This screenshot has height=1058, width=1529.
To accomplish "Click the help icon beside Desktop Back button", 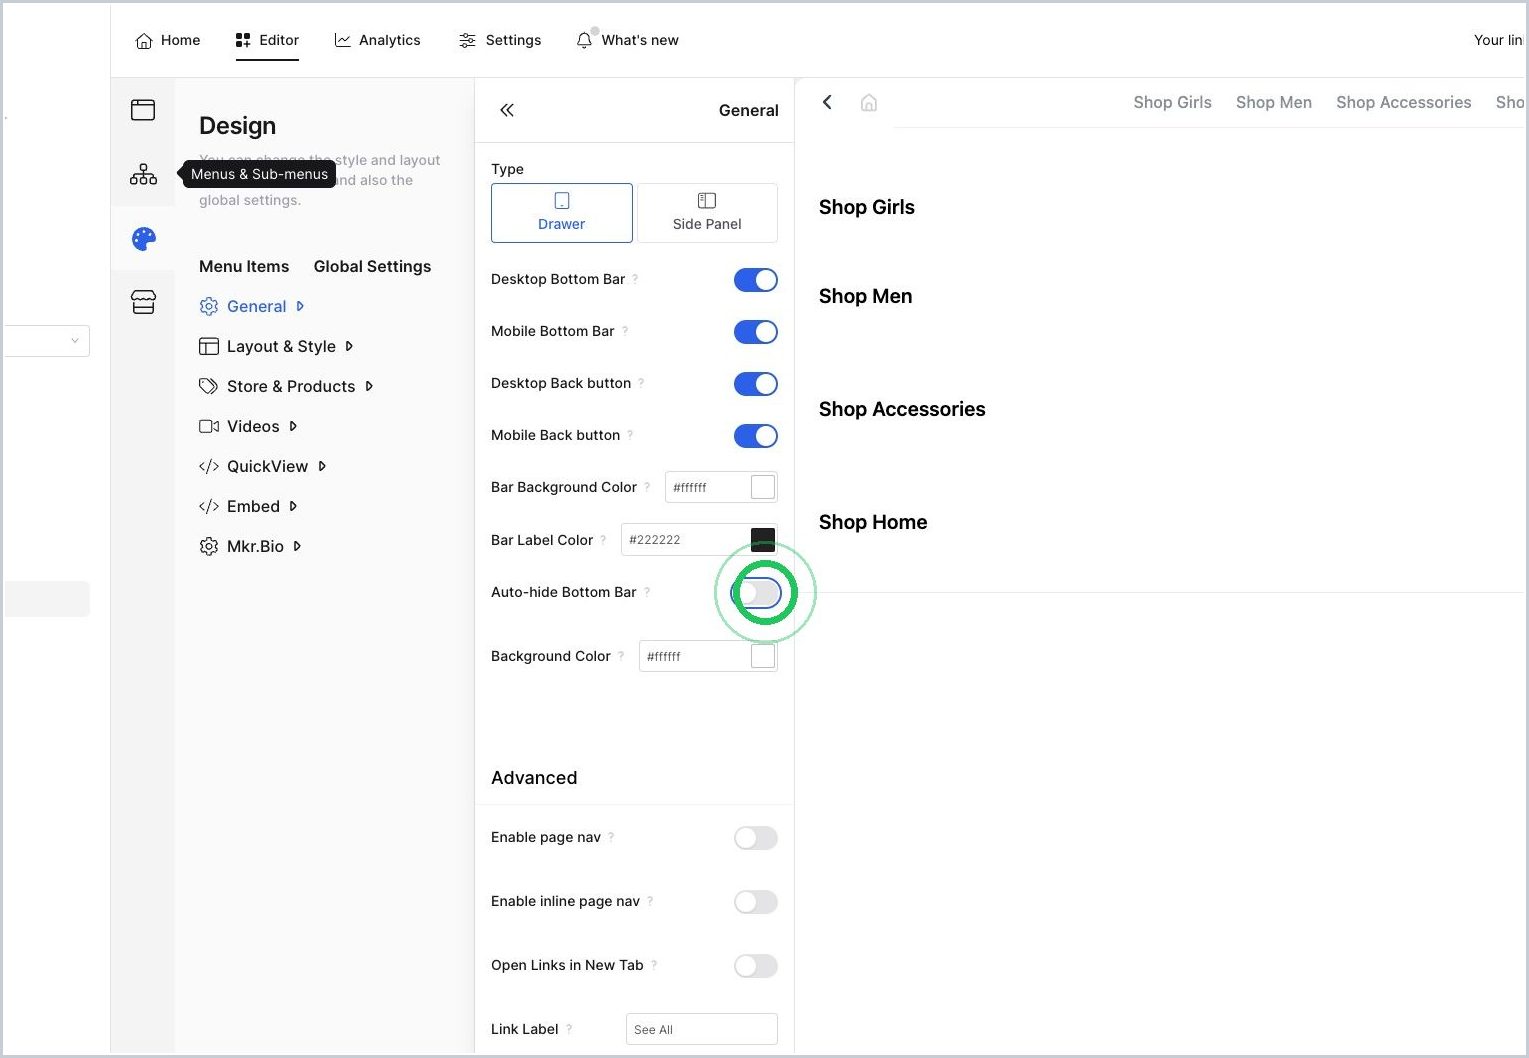I will coord(641,383).
